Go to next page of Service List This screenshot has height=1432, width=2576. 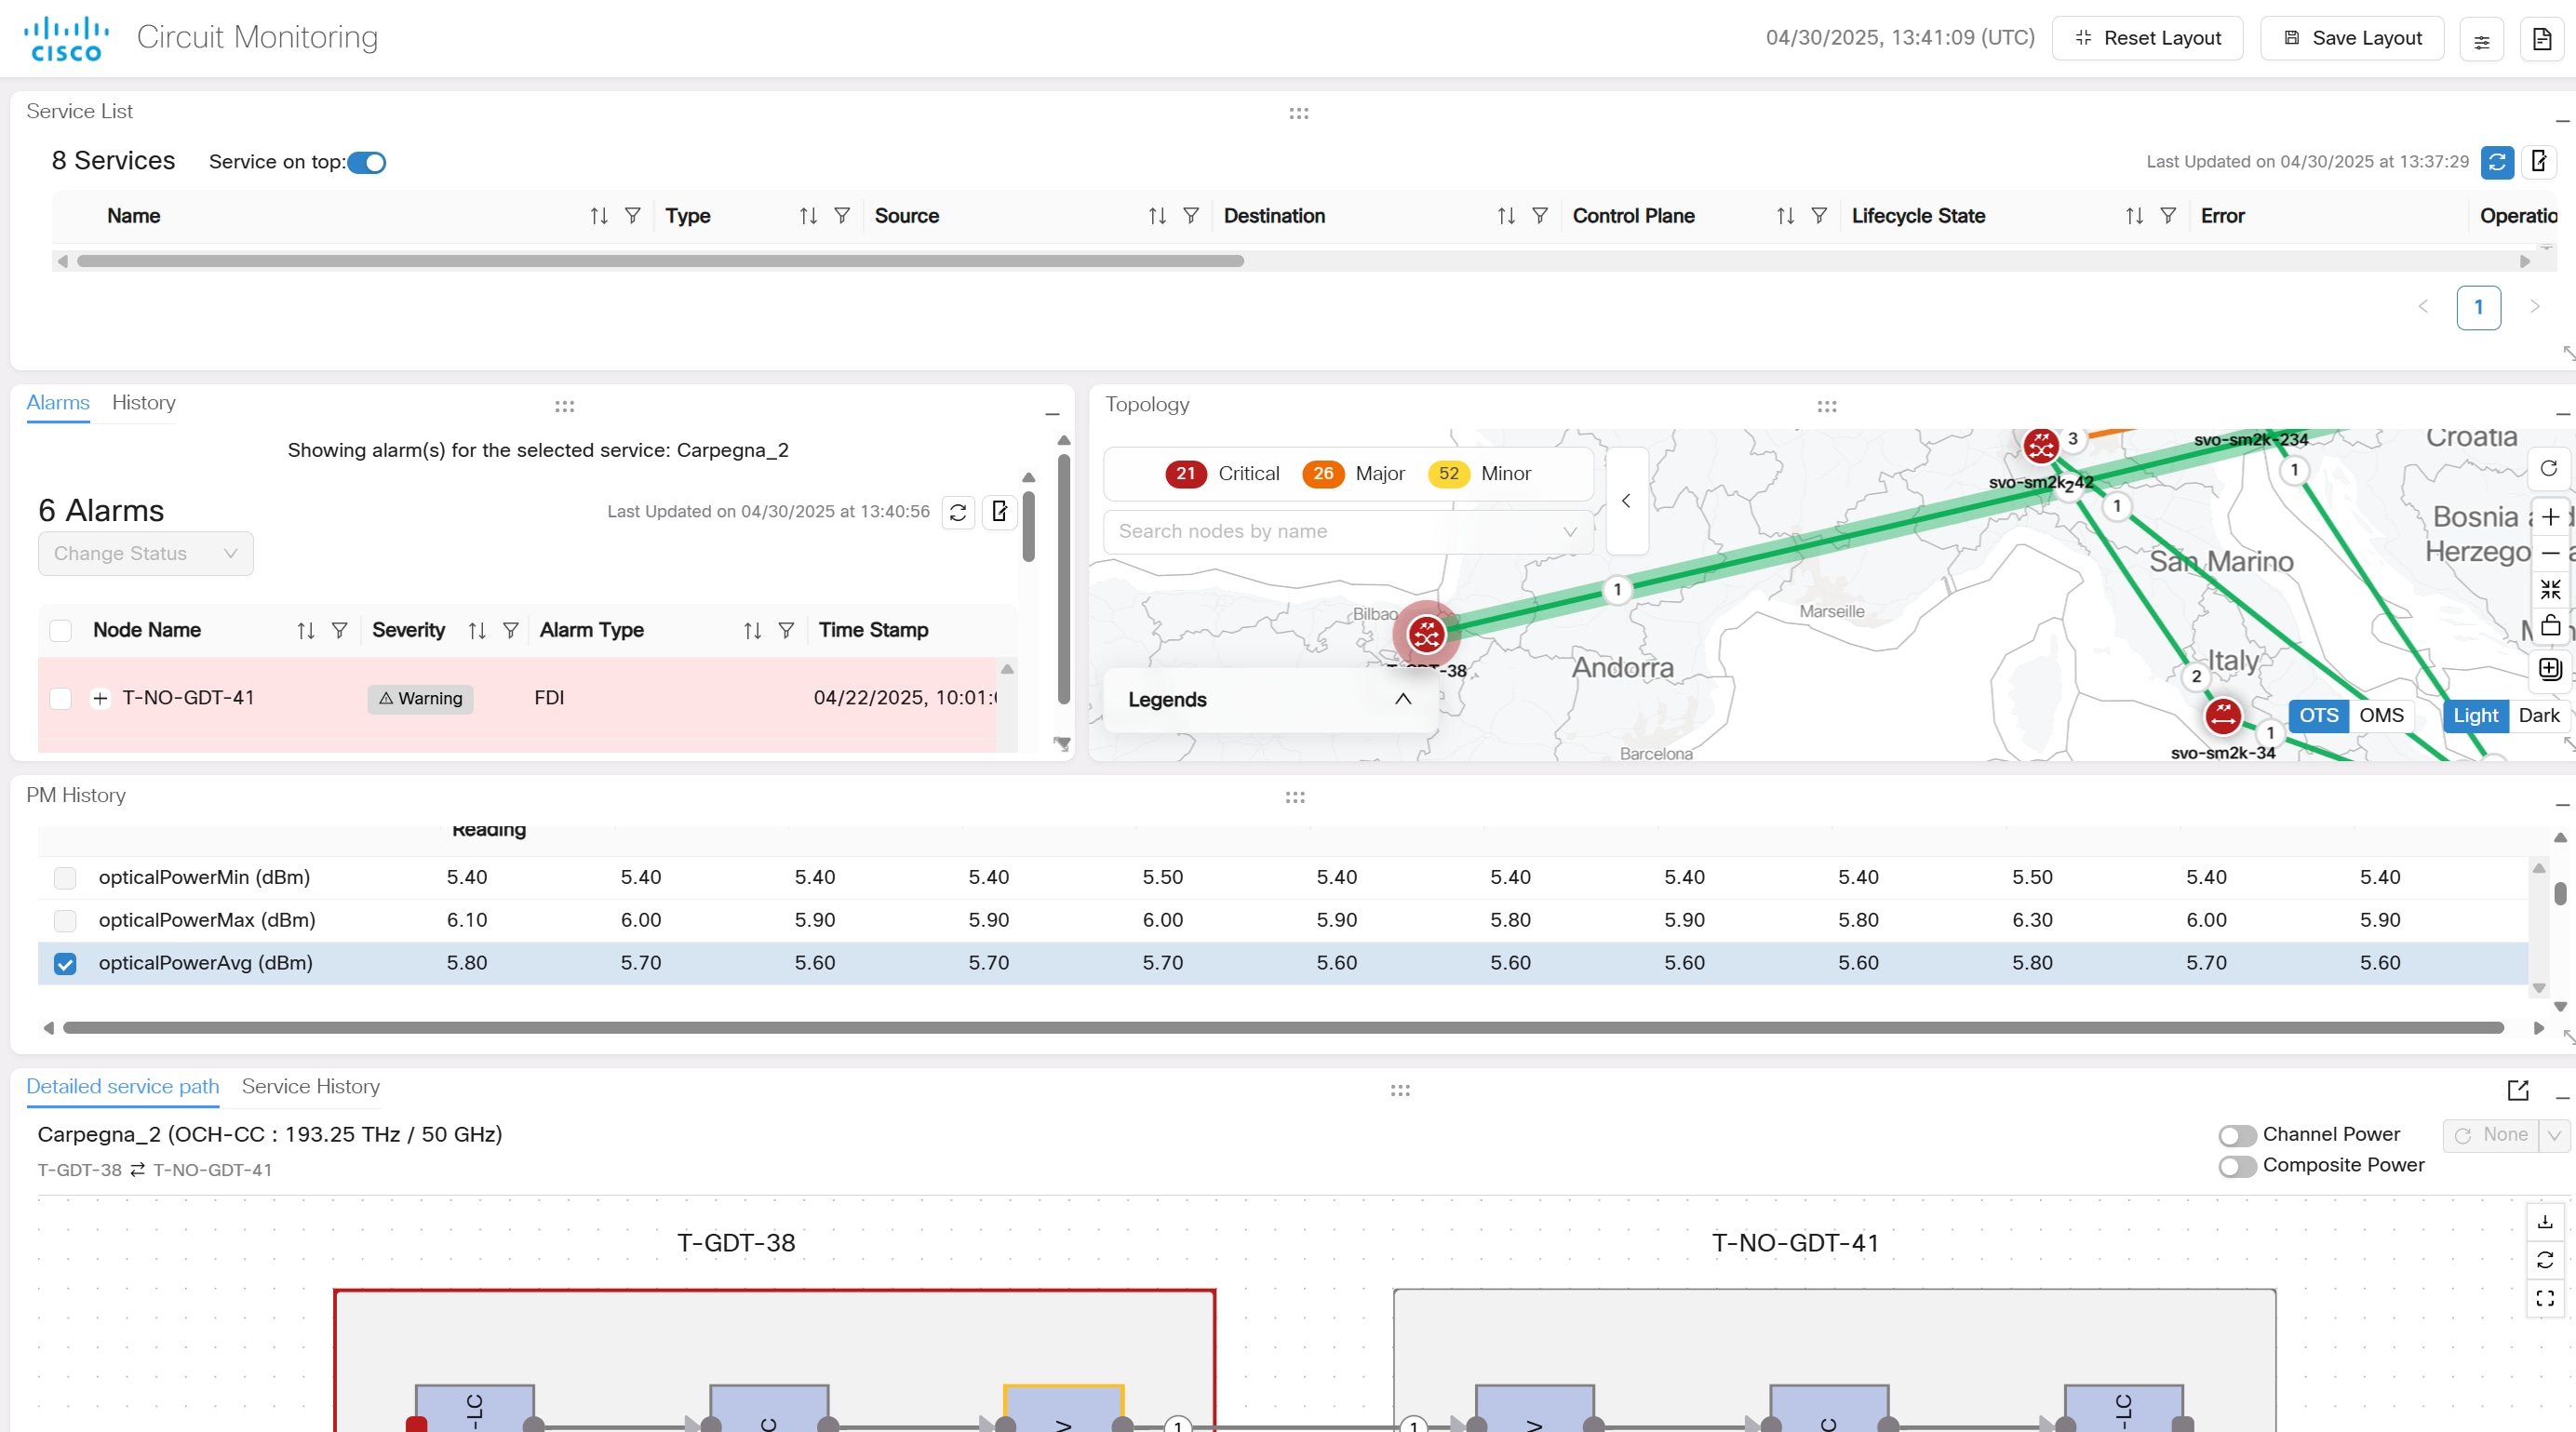2534,307
